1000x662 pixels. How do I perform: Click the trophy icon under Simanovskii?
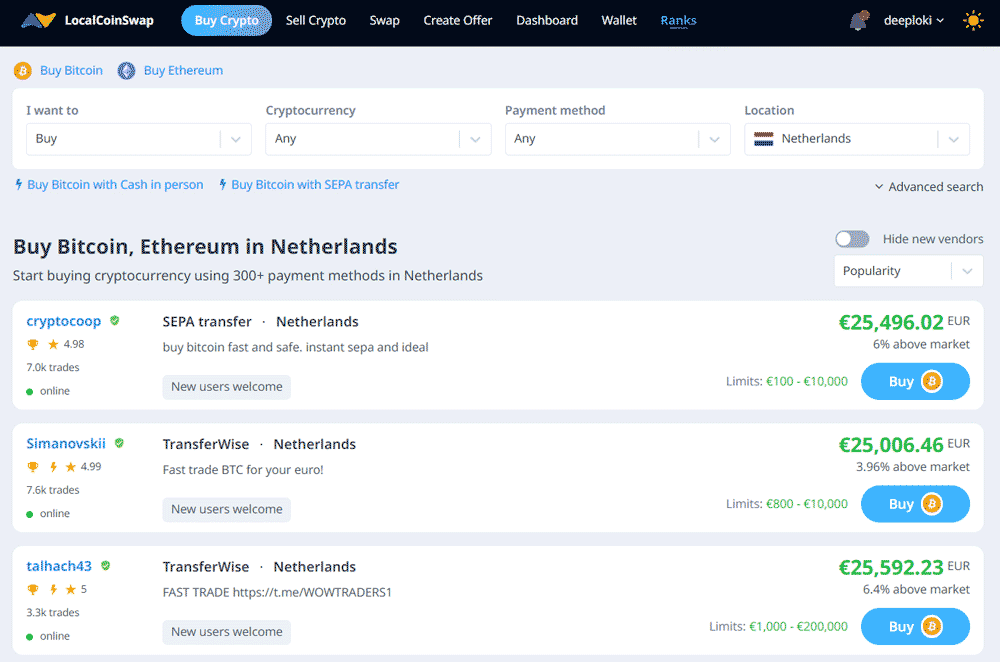pos(33,467)
